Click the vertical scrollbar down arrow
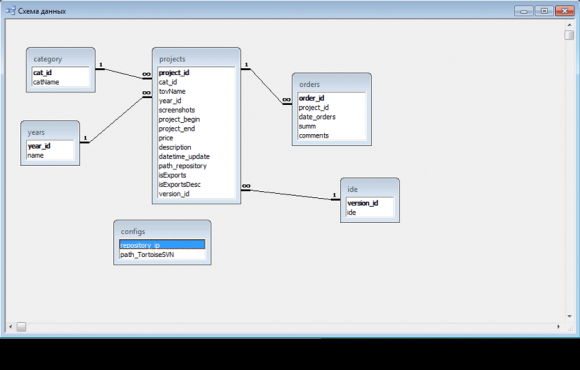 [569, 316]
